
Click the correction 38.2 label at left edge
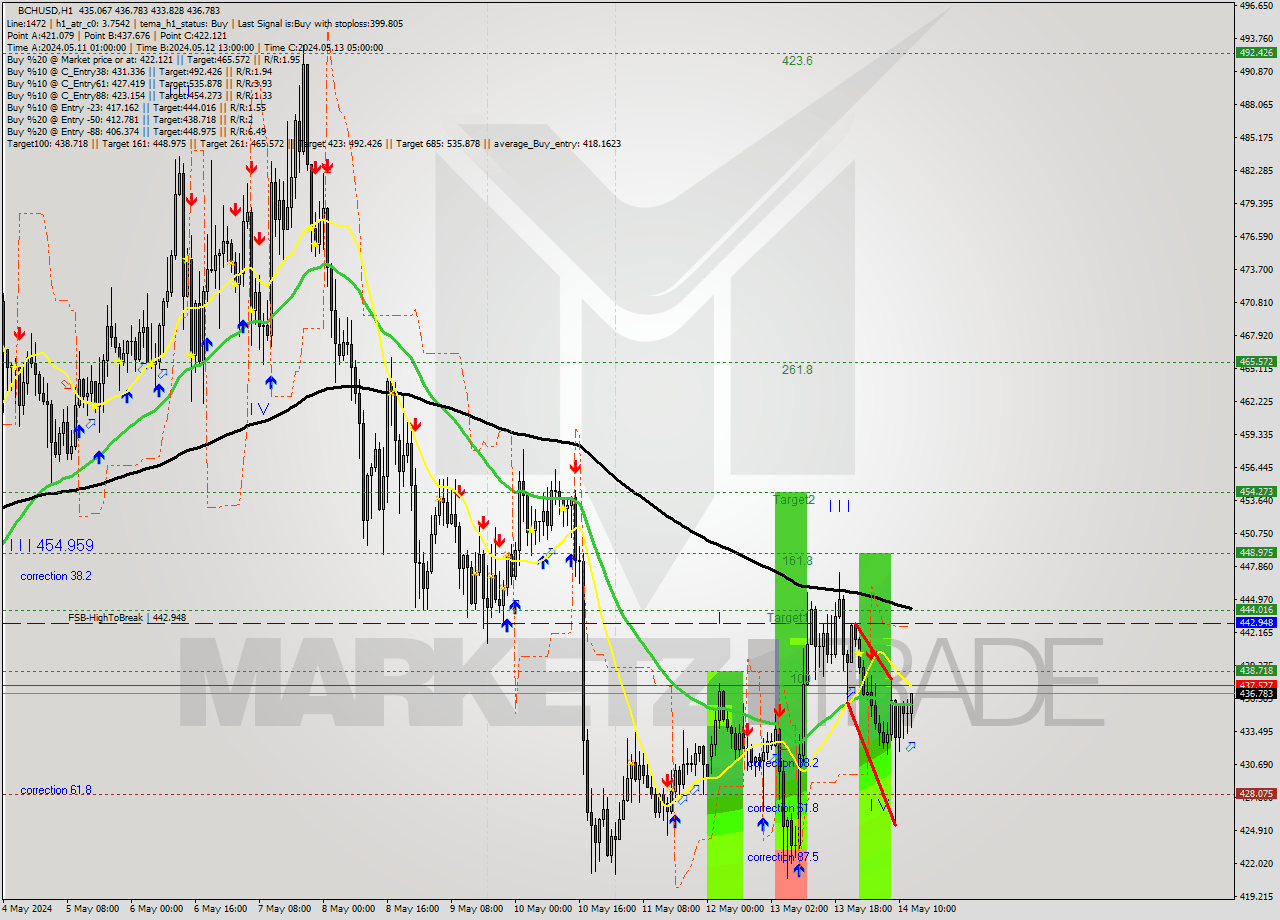pyautogui.click(x=56, y=576)
